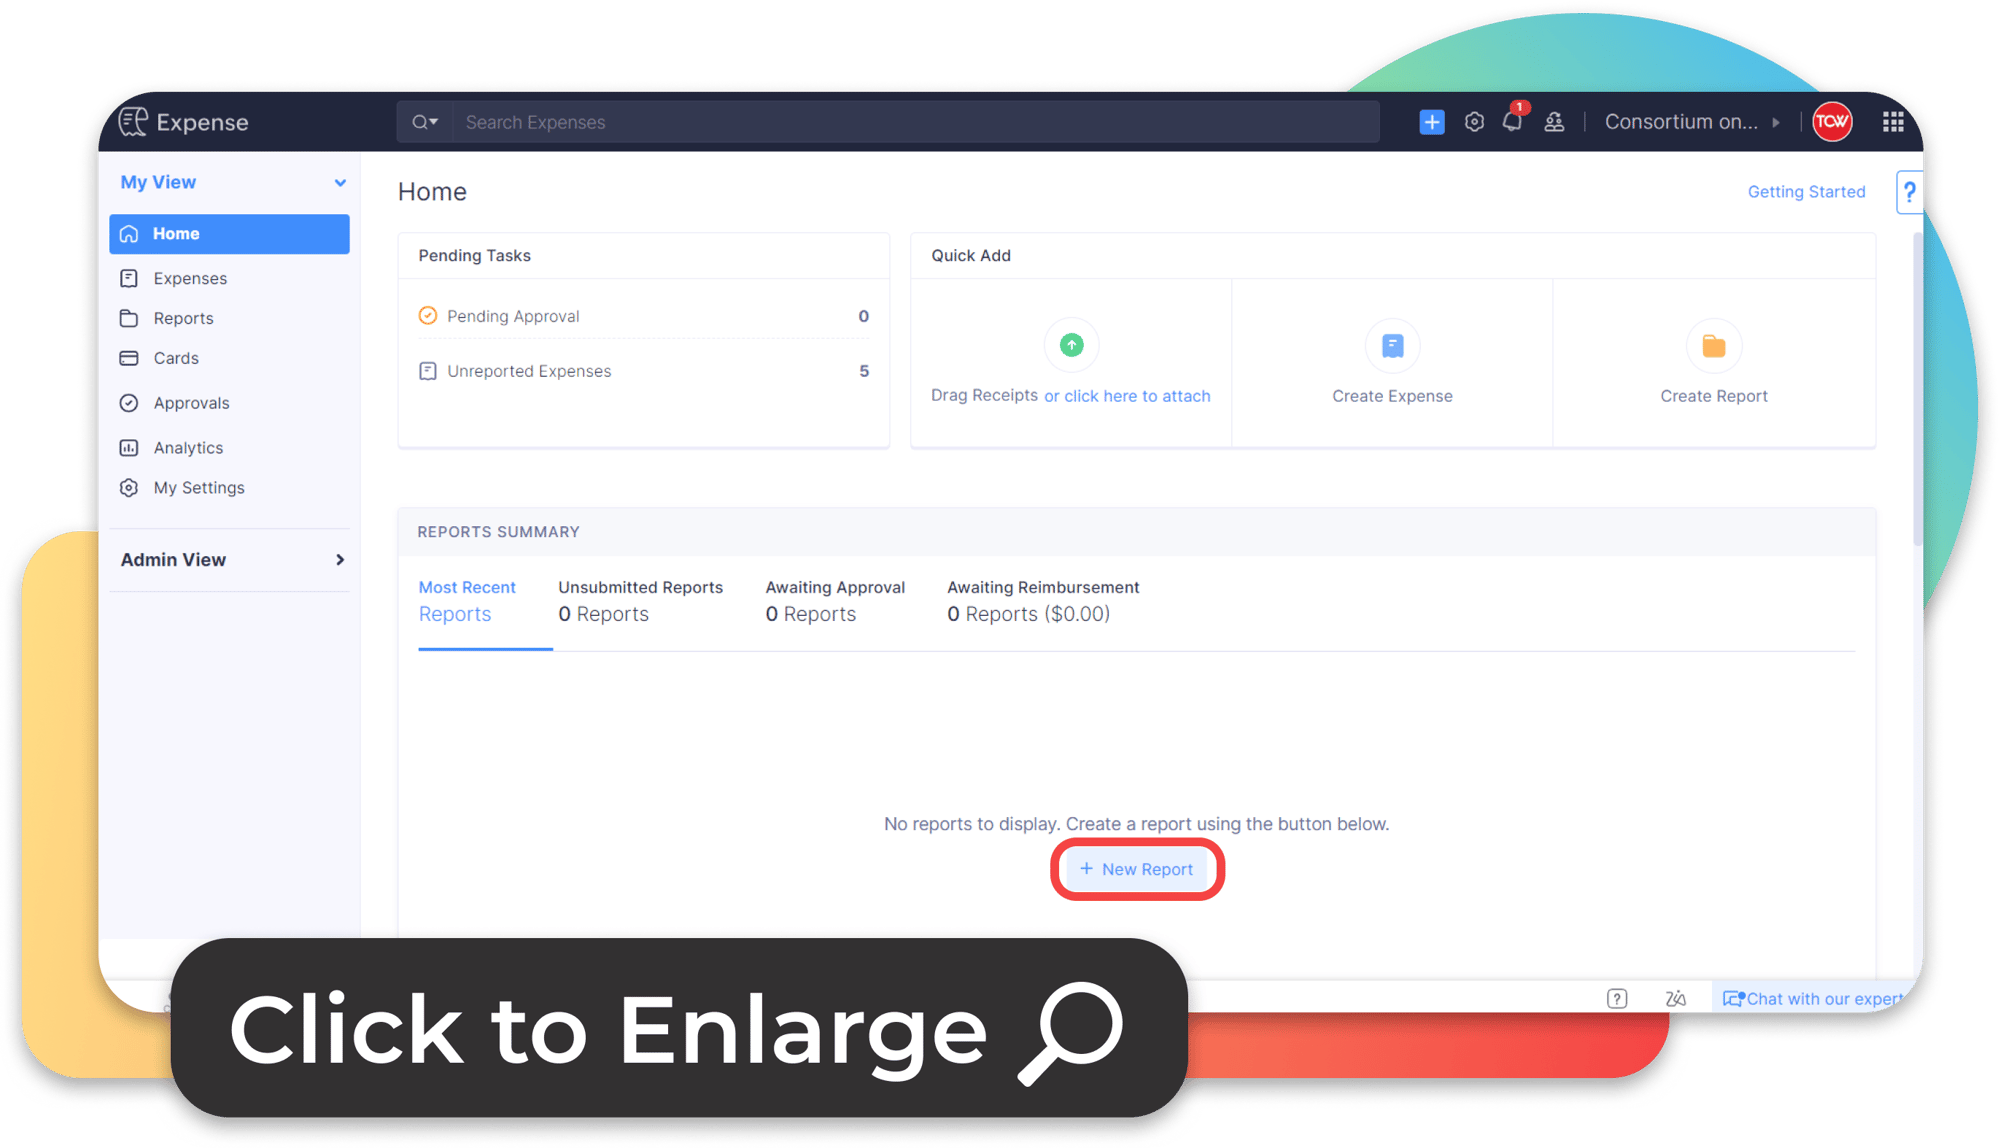View the Awaiting Approval reports tab
Screen dimensions: 2000x1148
pyautogui.click(x=835, y=600)
